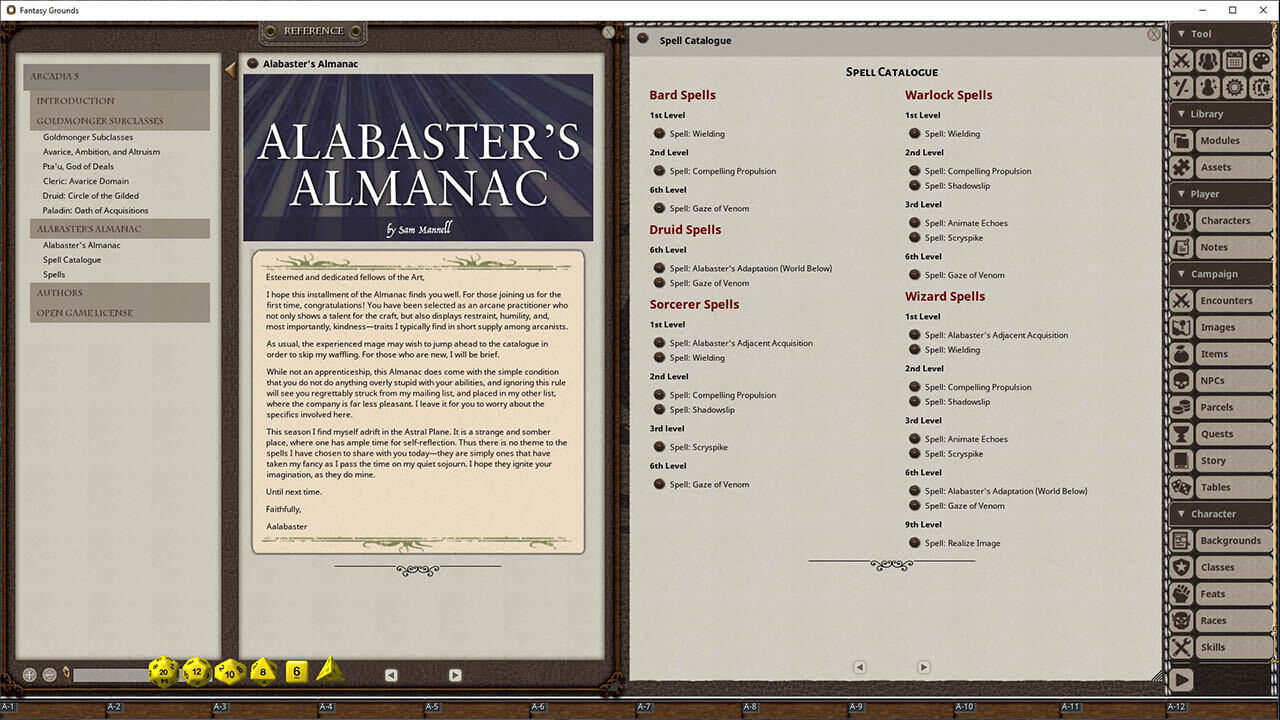Open the Spell: Realize Image link
The width and height of the screenshot is (1280, 720).
[962, 543]
